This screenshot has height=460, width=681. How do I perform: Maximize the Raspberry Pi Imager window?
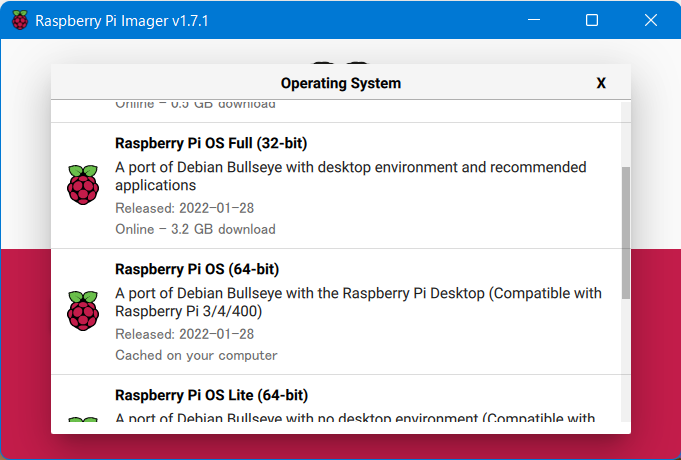click(x=591, y=20)
